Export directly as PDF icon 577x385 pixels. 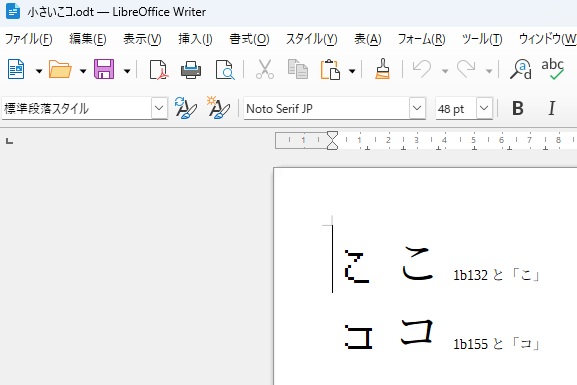[159, 70]
